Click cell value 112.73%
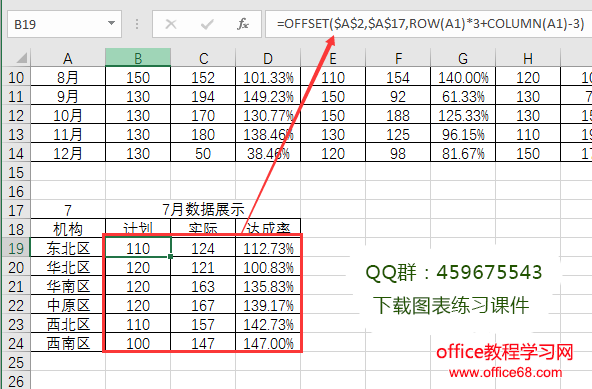The height and width of the screenshot is (389, 592). click(268, 248)
